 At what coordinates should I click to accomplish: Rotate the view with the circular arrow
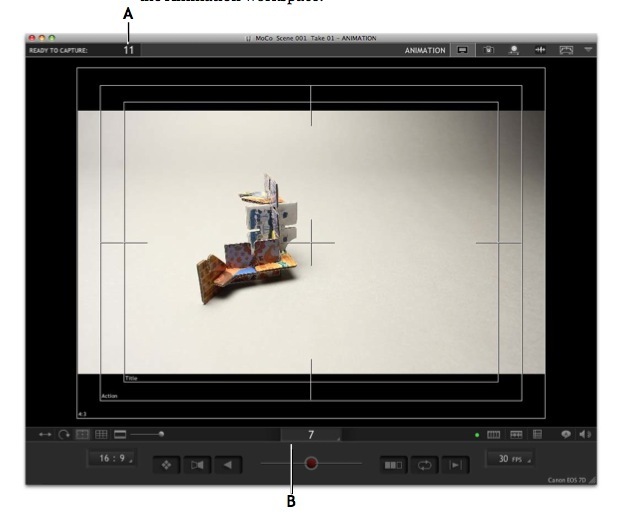[x=64, y=435]
